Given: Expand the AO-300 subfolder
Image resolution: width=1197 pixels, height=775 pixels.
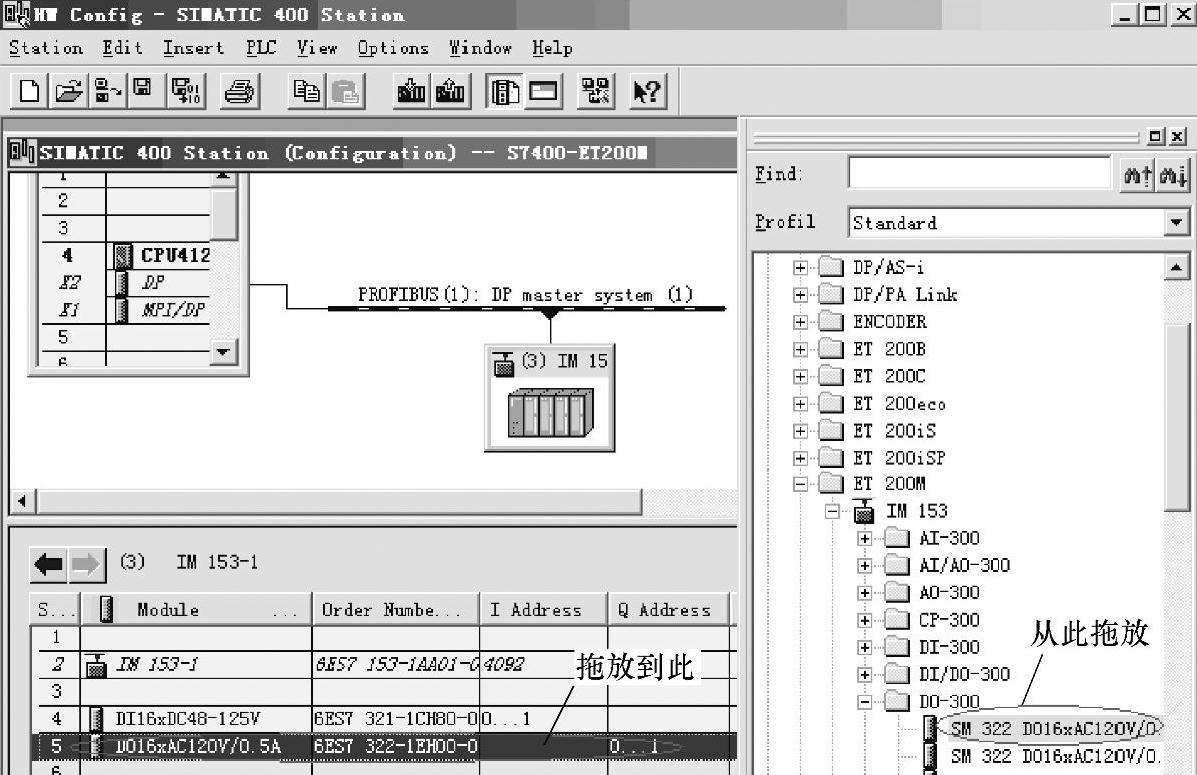Looking at the screenshot, I should point(865,593).
